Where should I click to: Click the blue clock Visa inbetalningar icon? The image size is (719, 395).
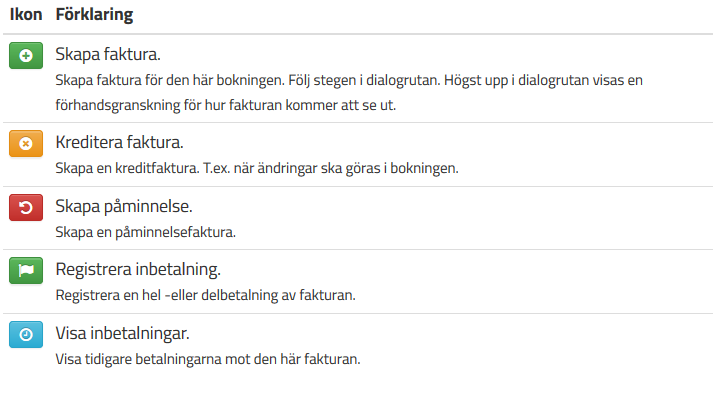[26, 334]
